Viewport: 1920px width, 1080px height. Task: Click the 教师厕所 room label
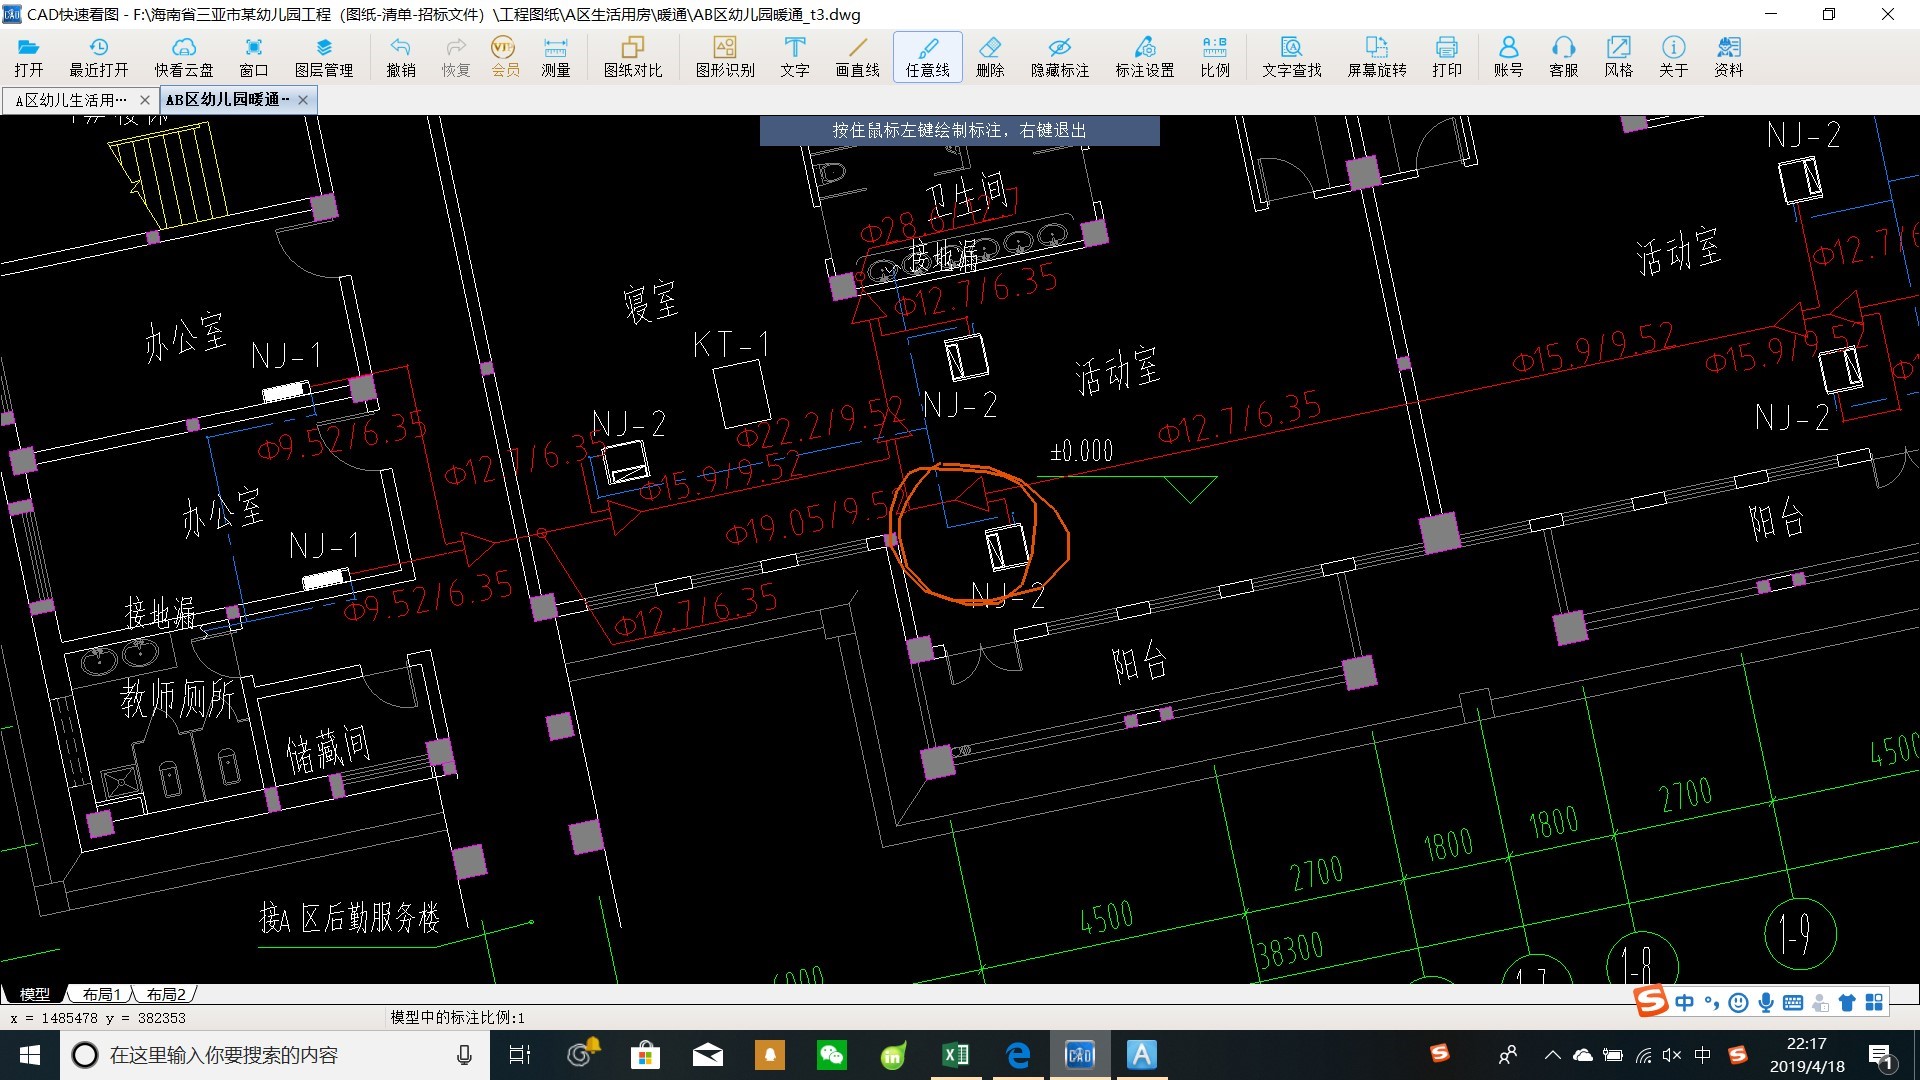point(178,697)
